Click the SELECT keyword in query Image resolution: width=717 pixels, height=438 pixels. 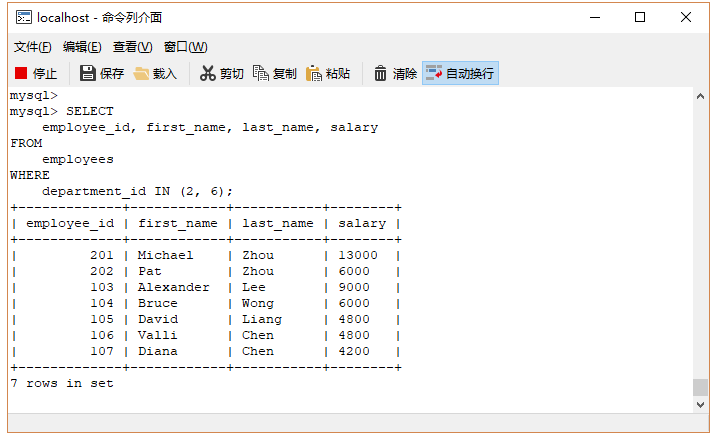tap(90, 111)
